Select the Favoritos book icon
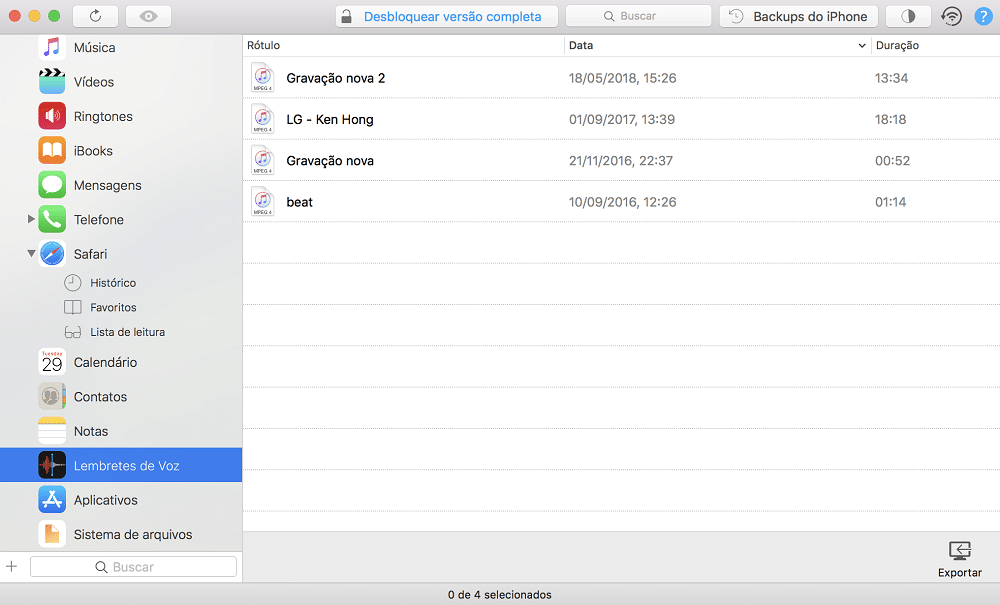 click(x=73, y=307)
